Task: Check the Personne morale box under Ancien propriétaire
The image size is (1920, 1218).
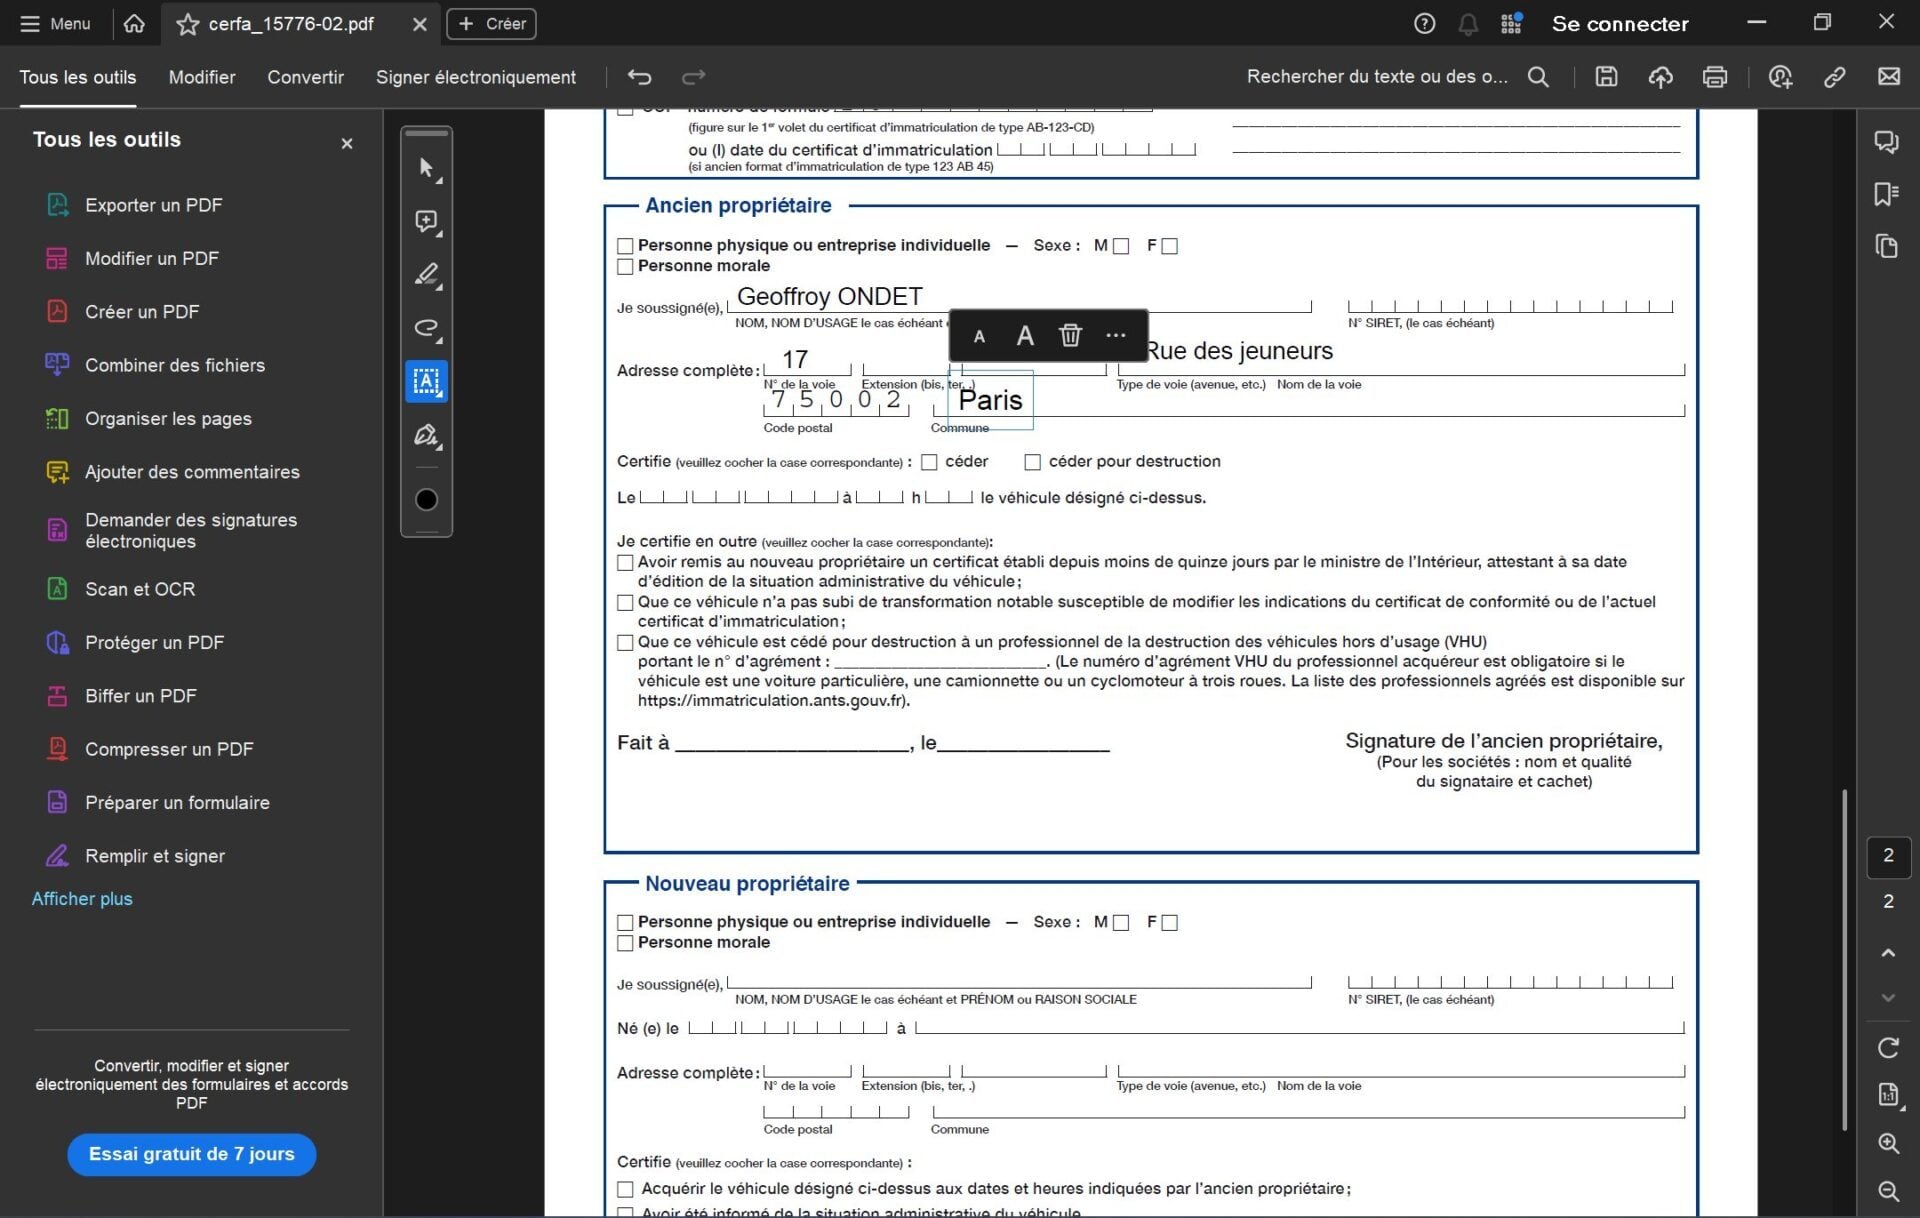Action: (x=625, y=267)
